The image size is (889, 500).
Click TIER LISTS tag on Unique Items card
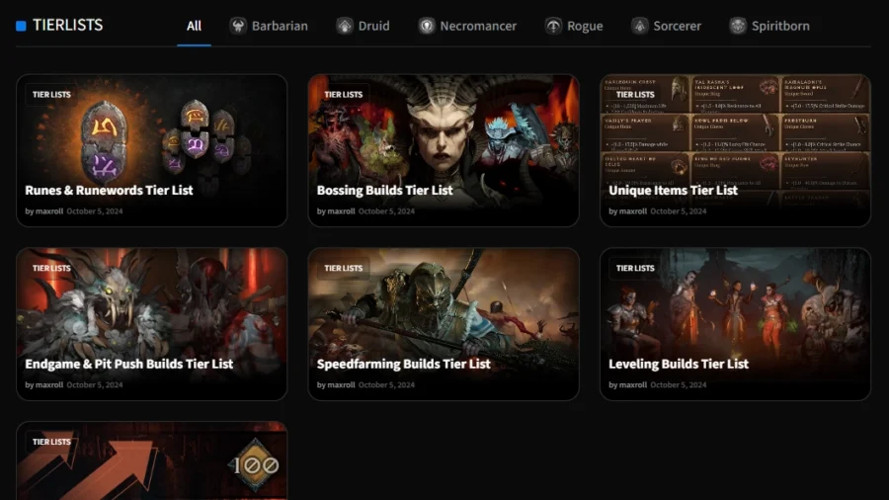(x=635, y=95)
